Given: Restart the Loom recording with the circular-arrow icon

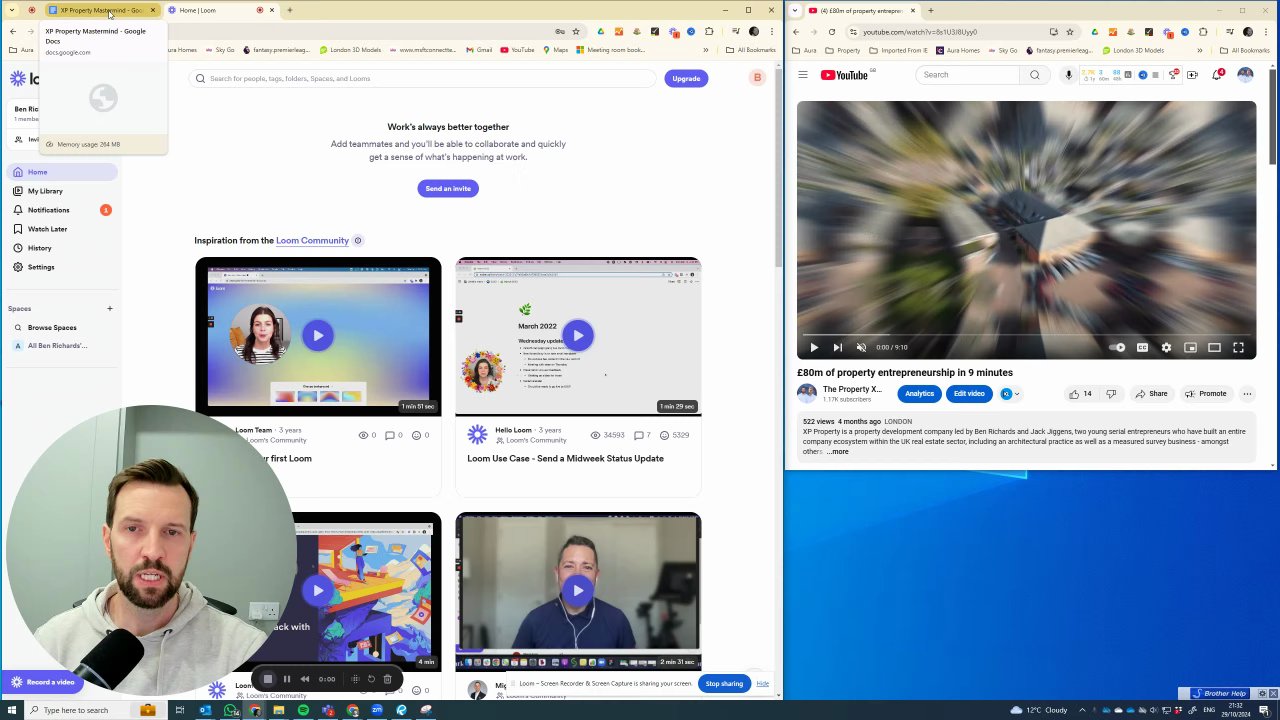Looking at the screenshot, I should point(371,679).
